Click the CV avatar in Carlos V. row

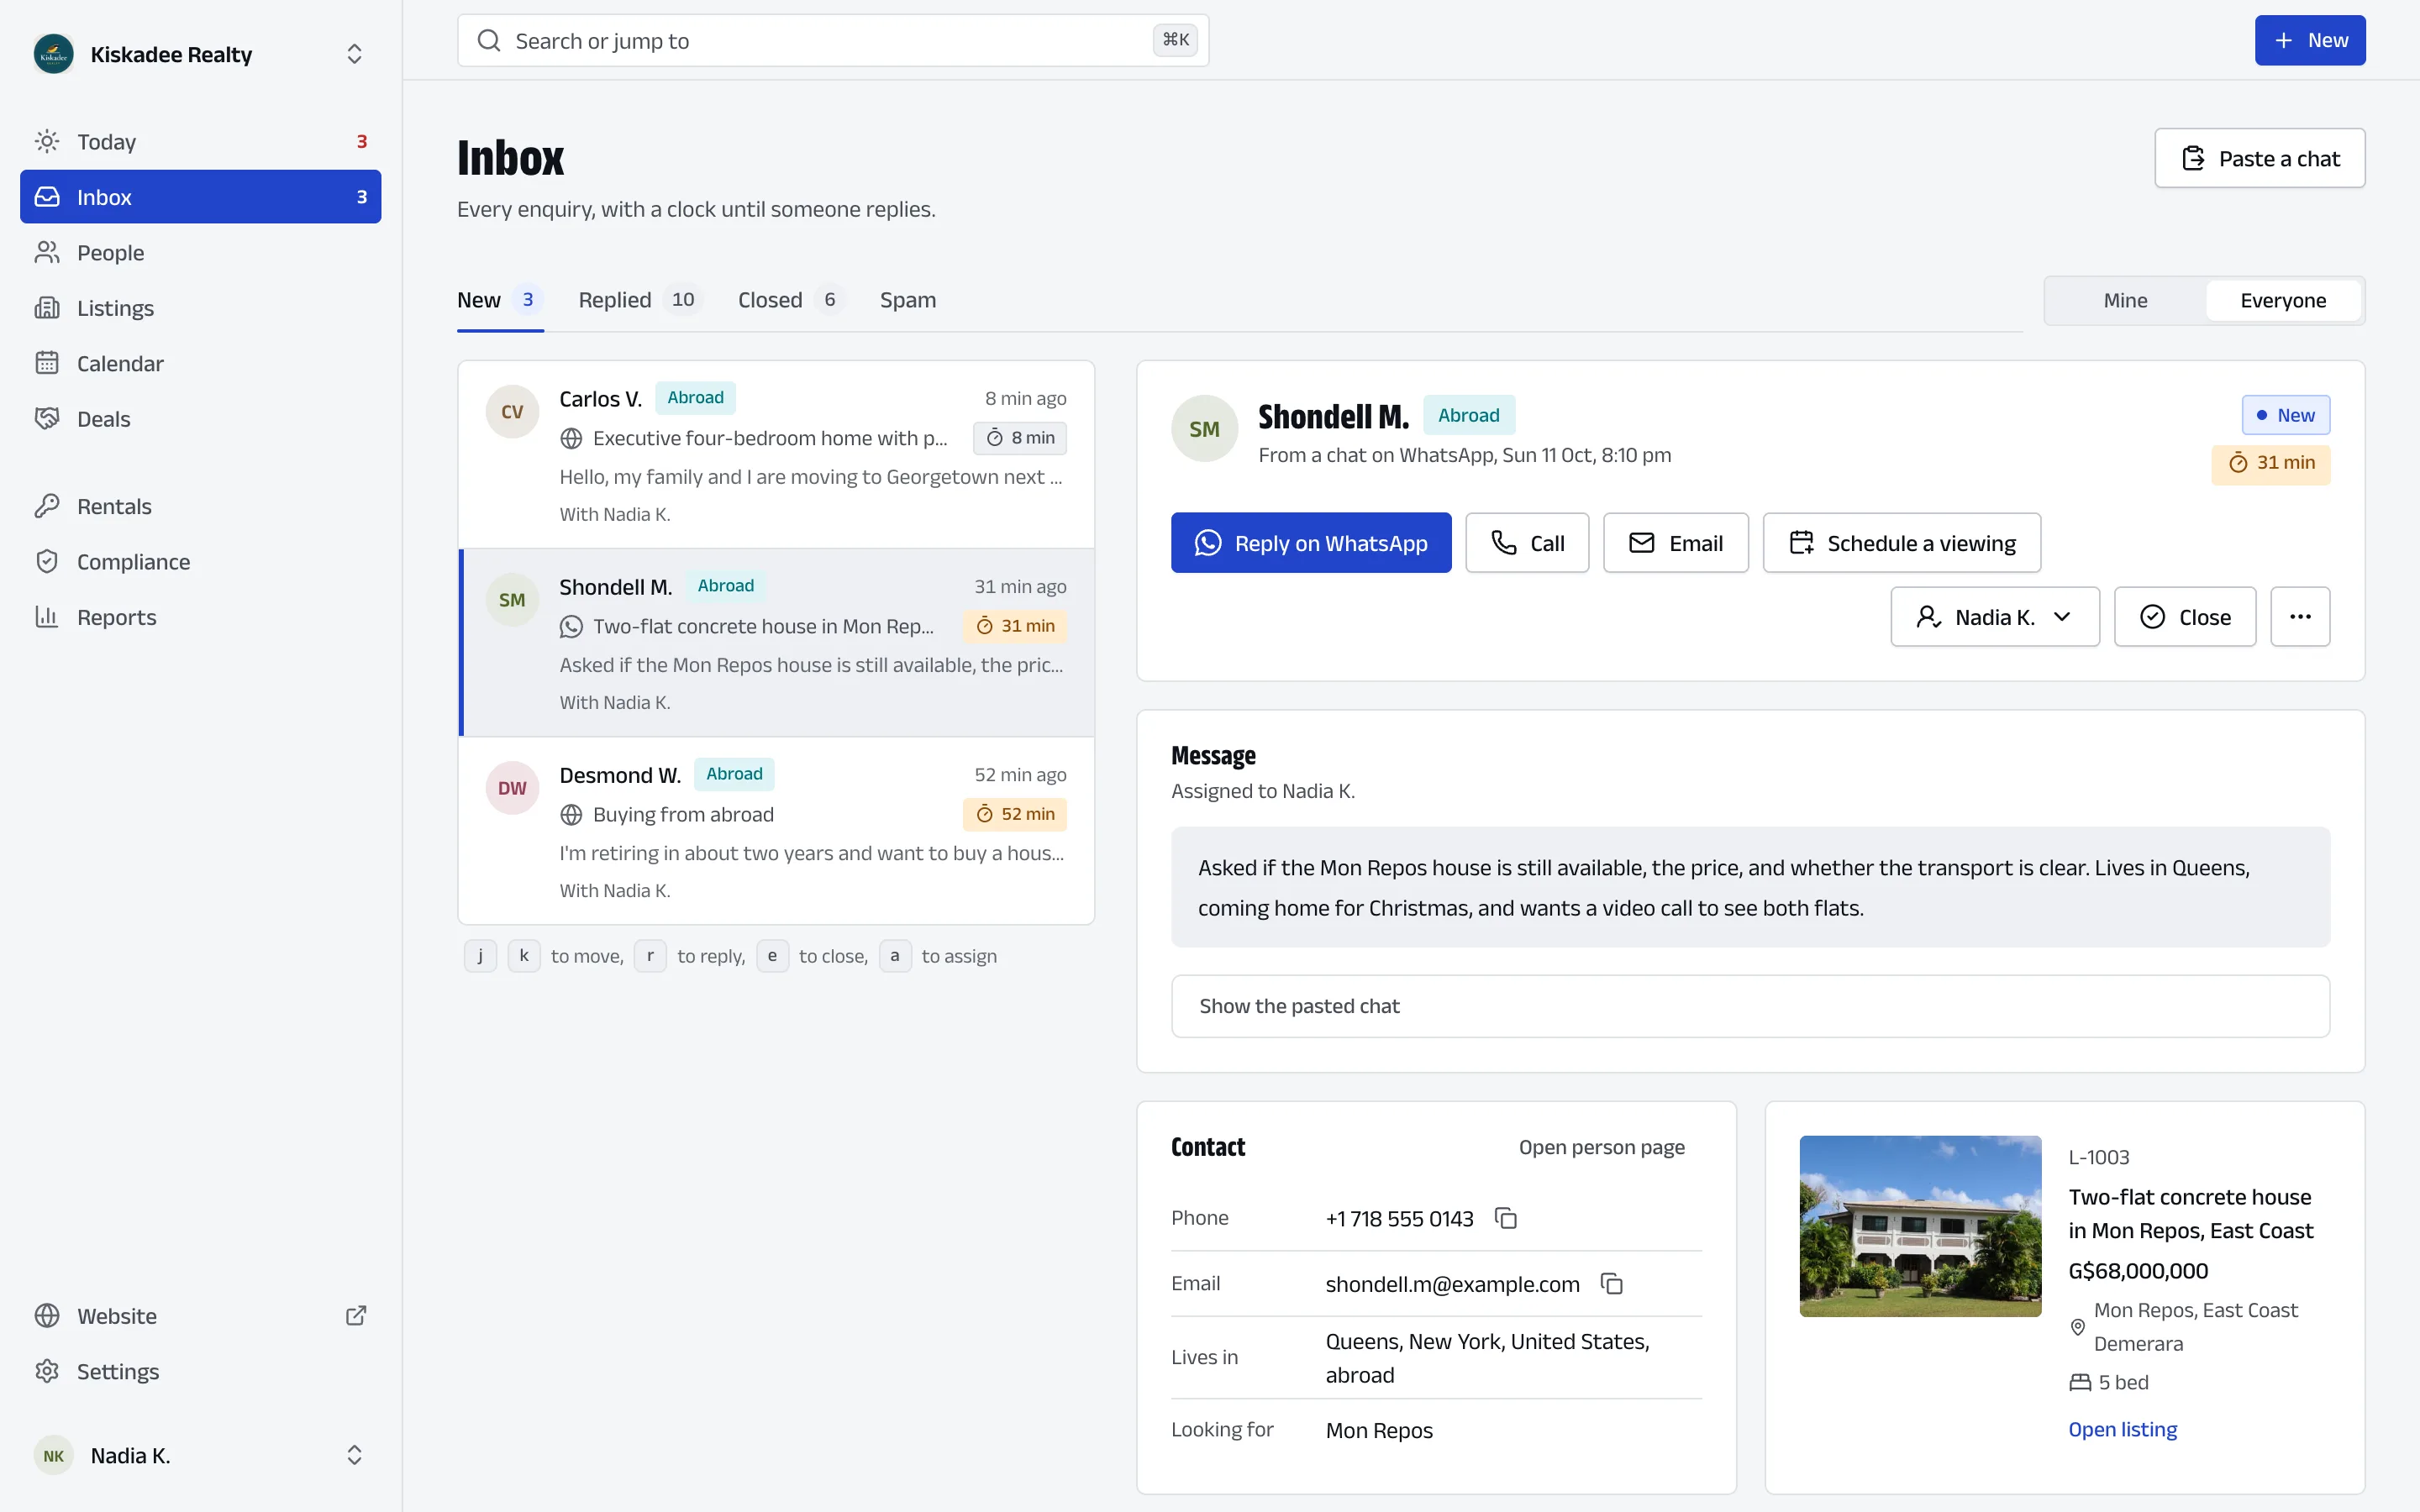coord(512,411)
